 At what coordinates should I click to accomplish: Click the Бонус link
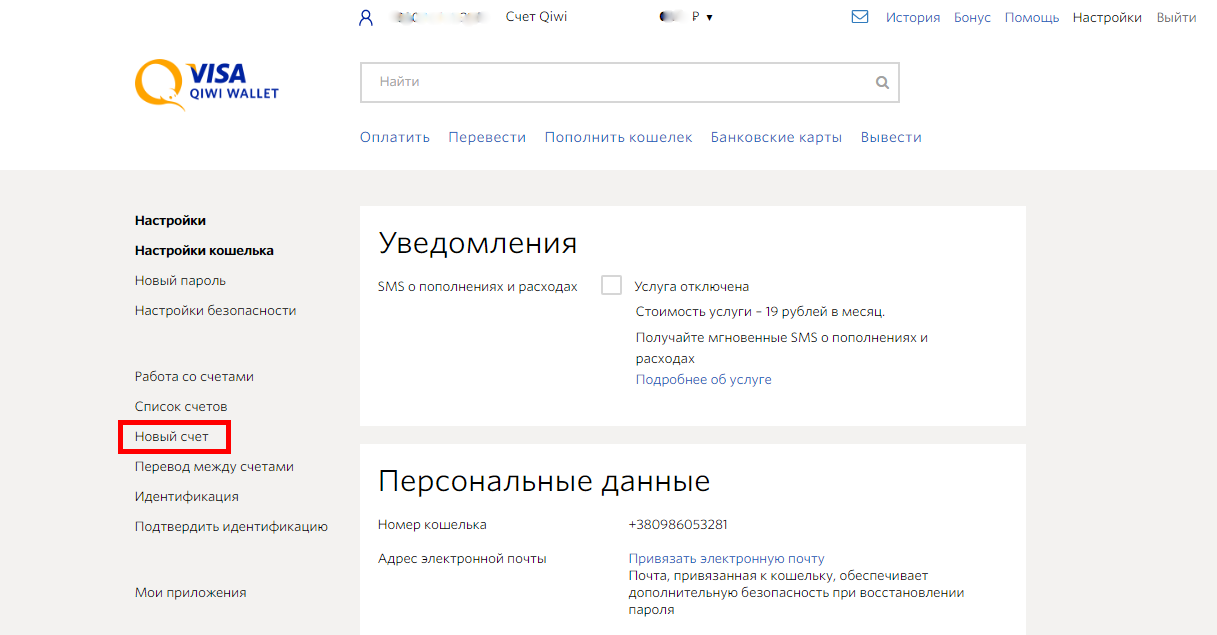(972, 17)
